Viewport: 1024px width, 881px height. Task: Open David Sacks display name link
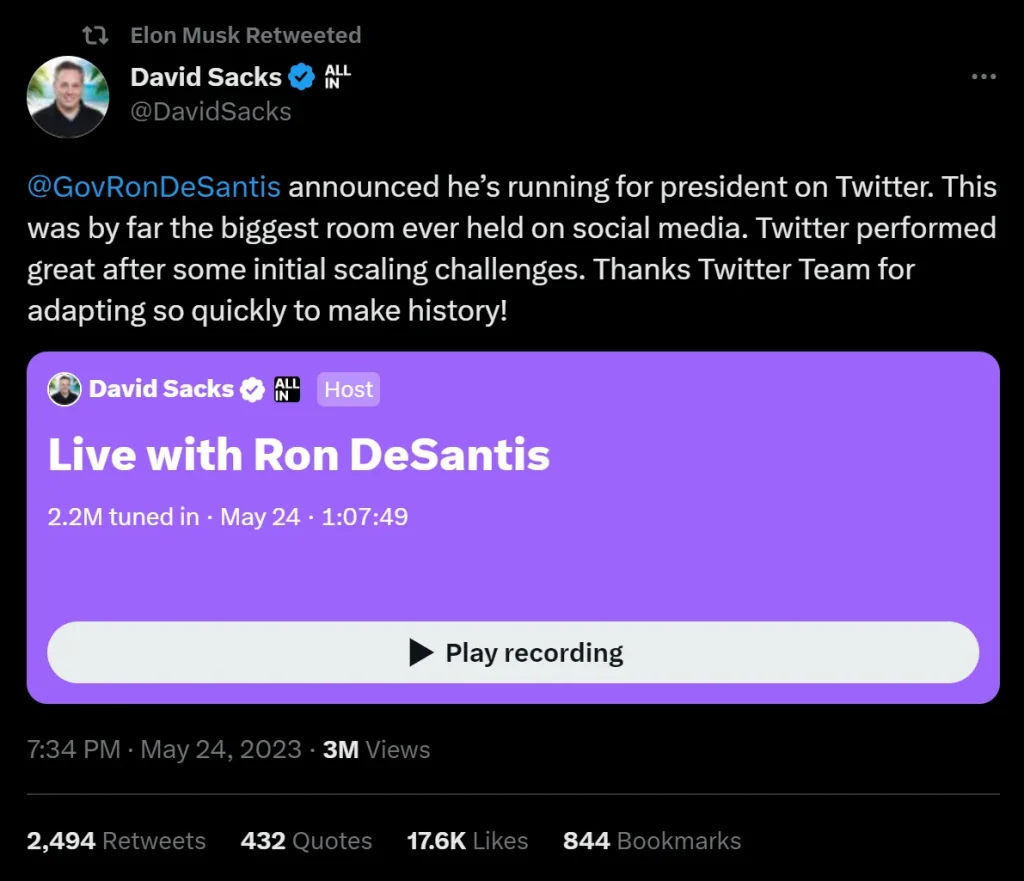pyautogui.click(x=206, y=77)
